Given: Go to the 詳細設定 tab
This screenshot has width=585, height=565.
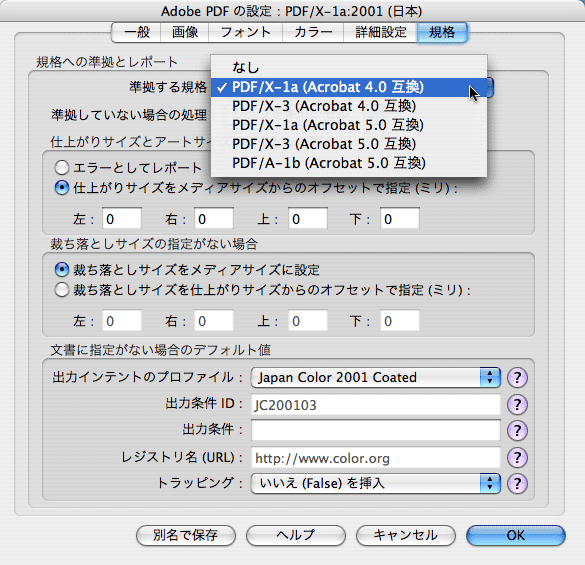Looking at the screenshot, I should [x=380, y=32].
